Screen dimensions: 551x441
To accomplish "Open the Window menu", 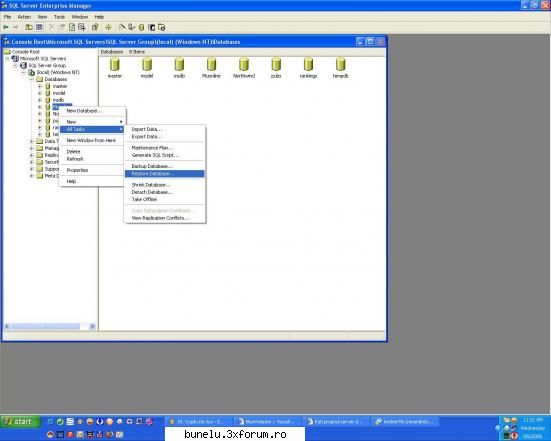I will (x=80, y=17).
